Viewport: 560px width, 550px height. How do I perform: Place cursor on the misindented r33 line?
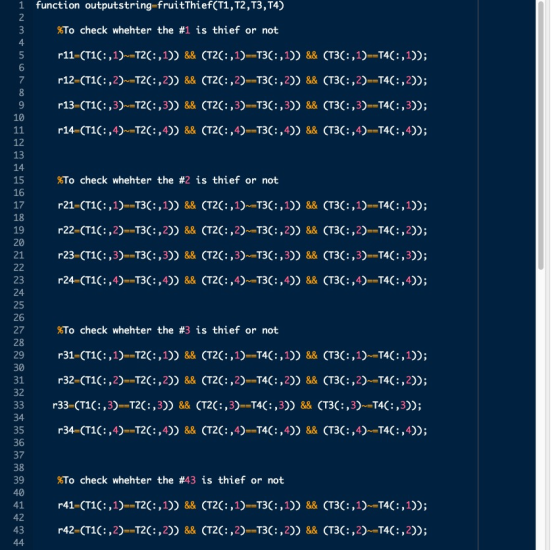[x=237, y=405]
